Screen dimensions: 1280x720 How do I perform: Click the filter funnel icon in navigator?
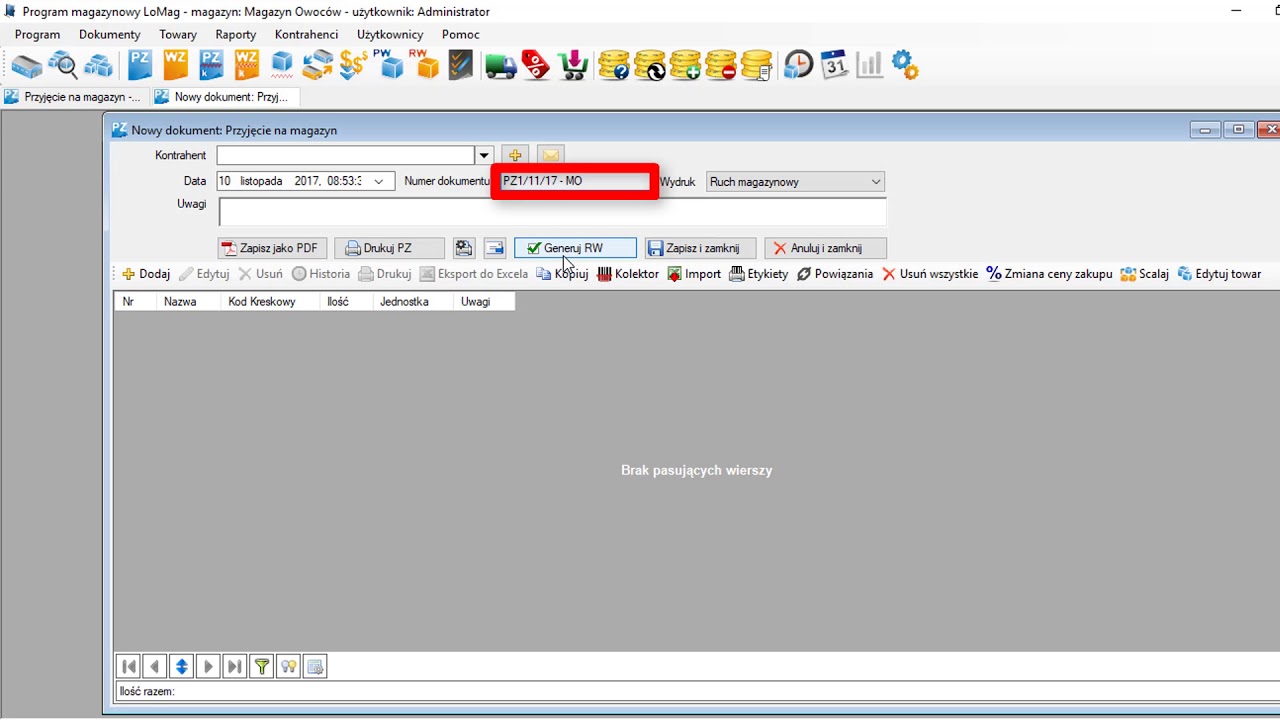tap(262, 667)
